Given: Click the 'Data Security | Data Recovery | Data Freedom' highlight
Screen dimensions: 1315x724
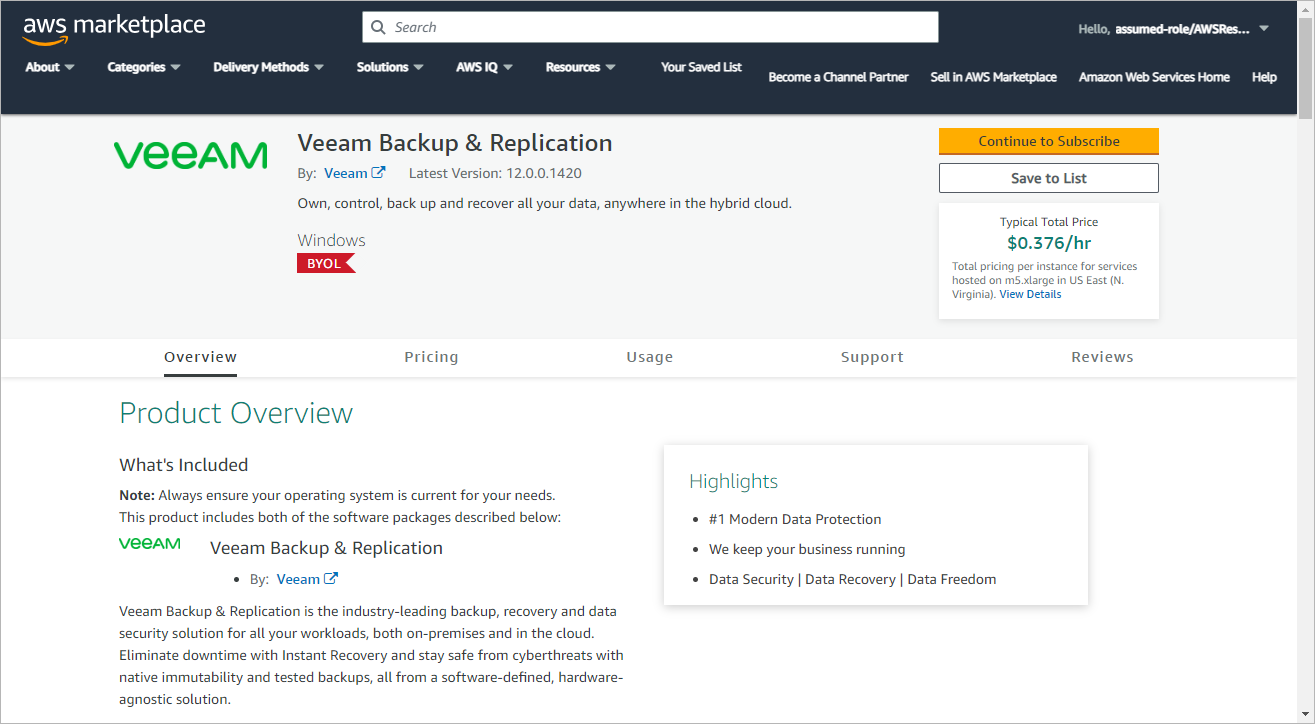Looking at the screenshot, I should [x=852, y=579].
